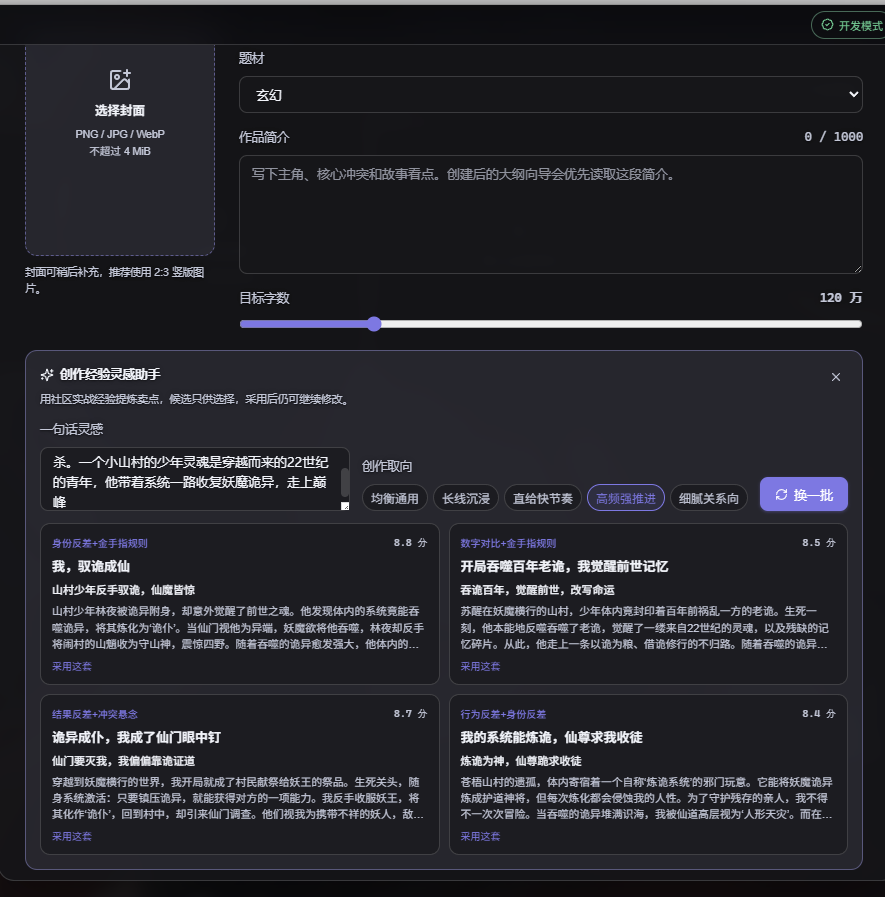885x897 pixels.
Task: Click the tag 数字对比+金手指规则
Action: (508, 543)
